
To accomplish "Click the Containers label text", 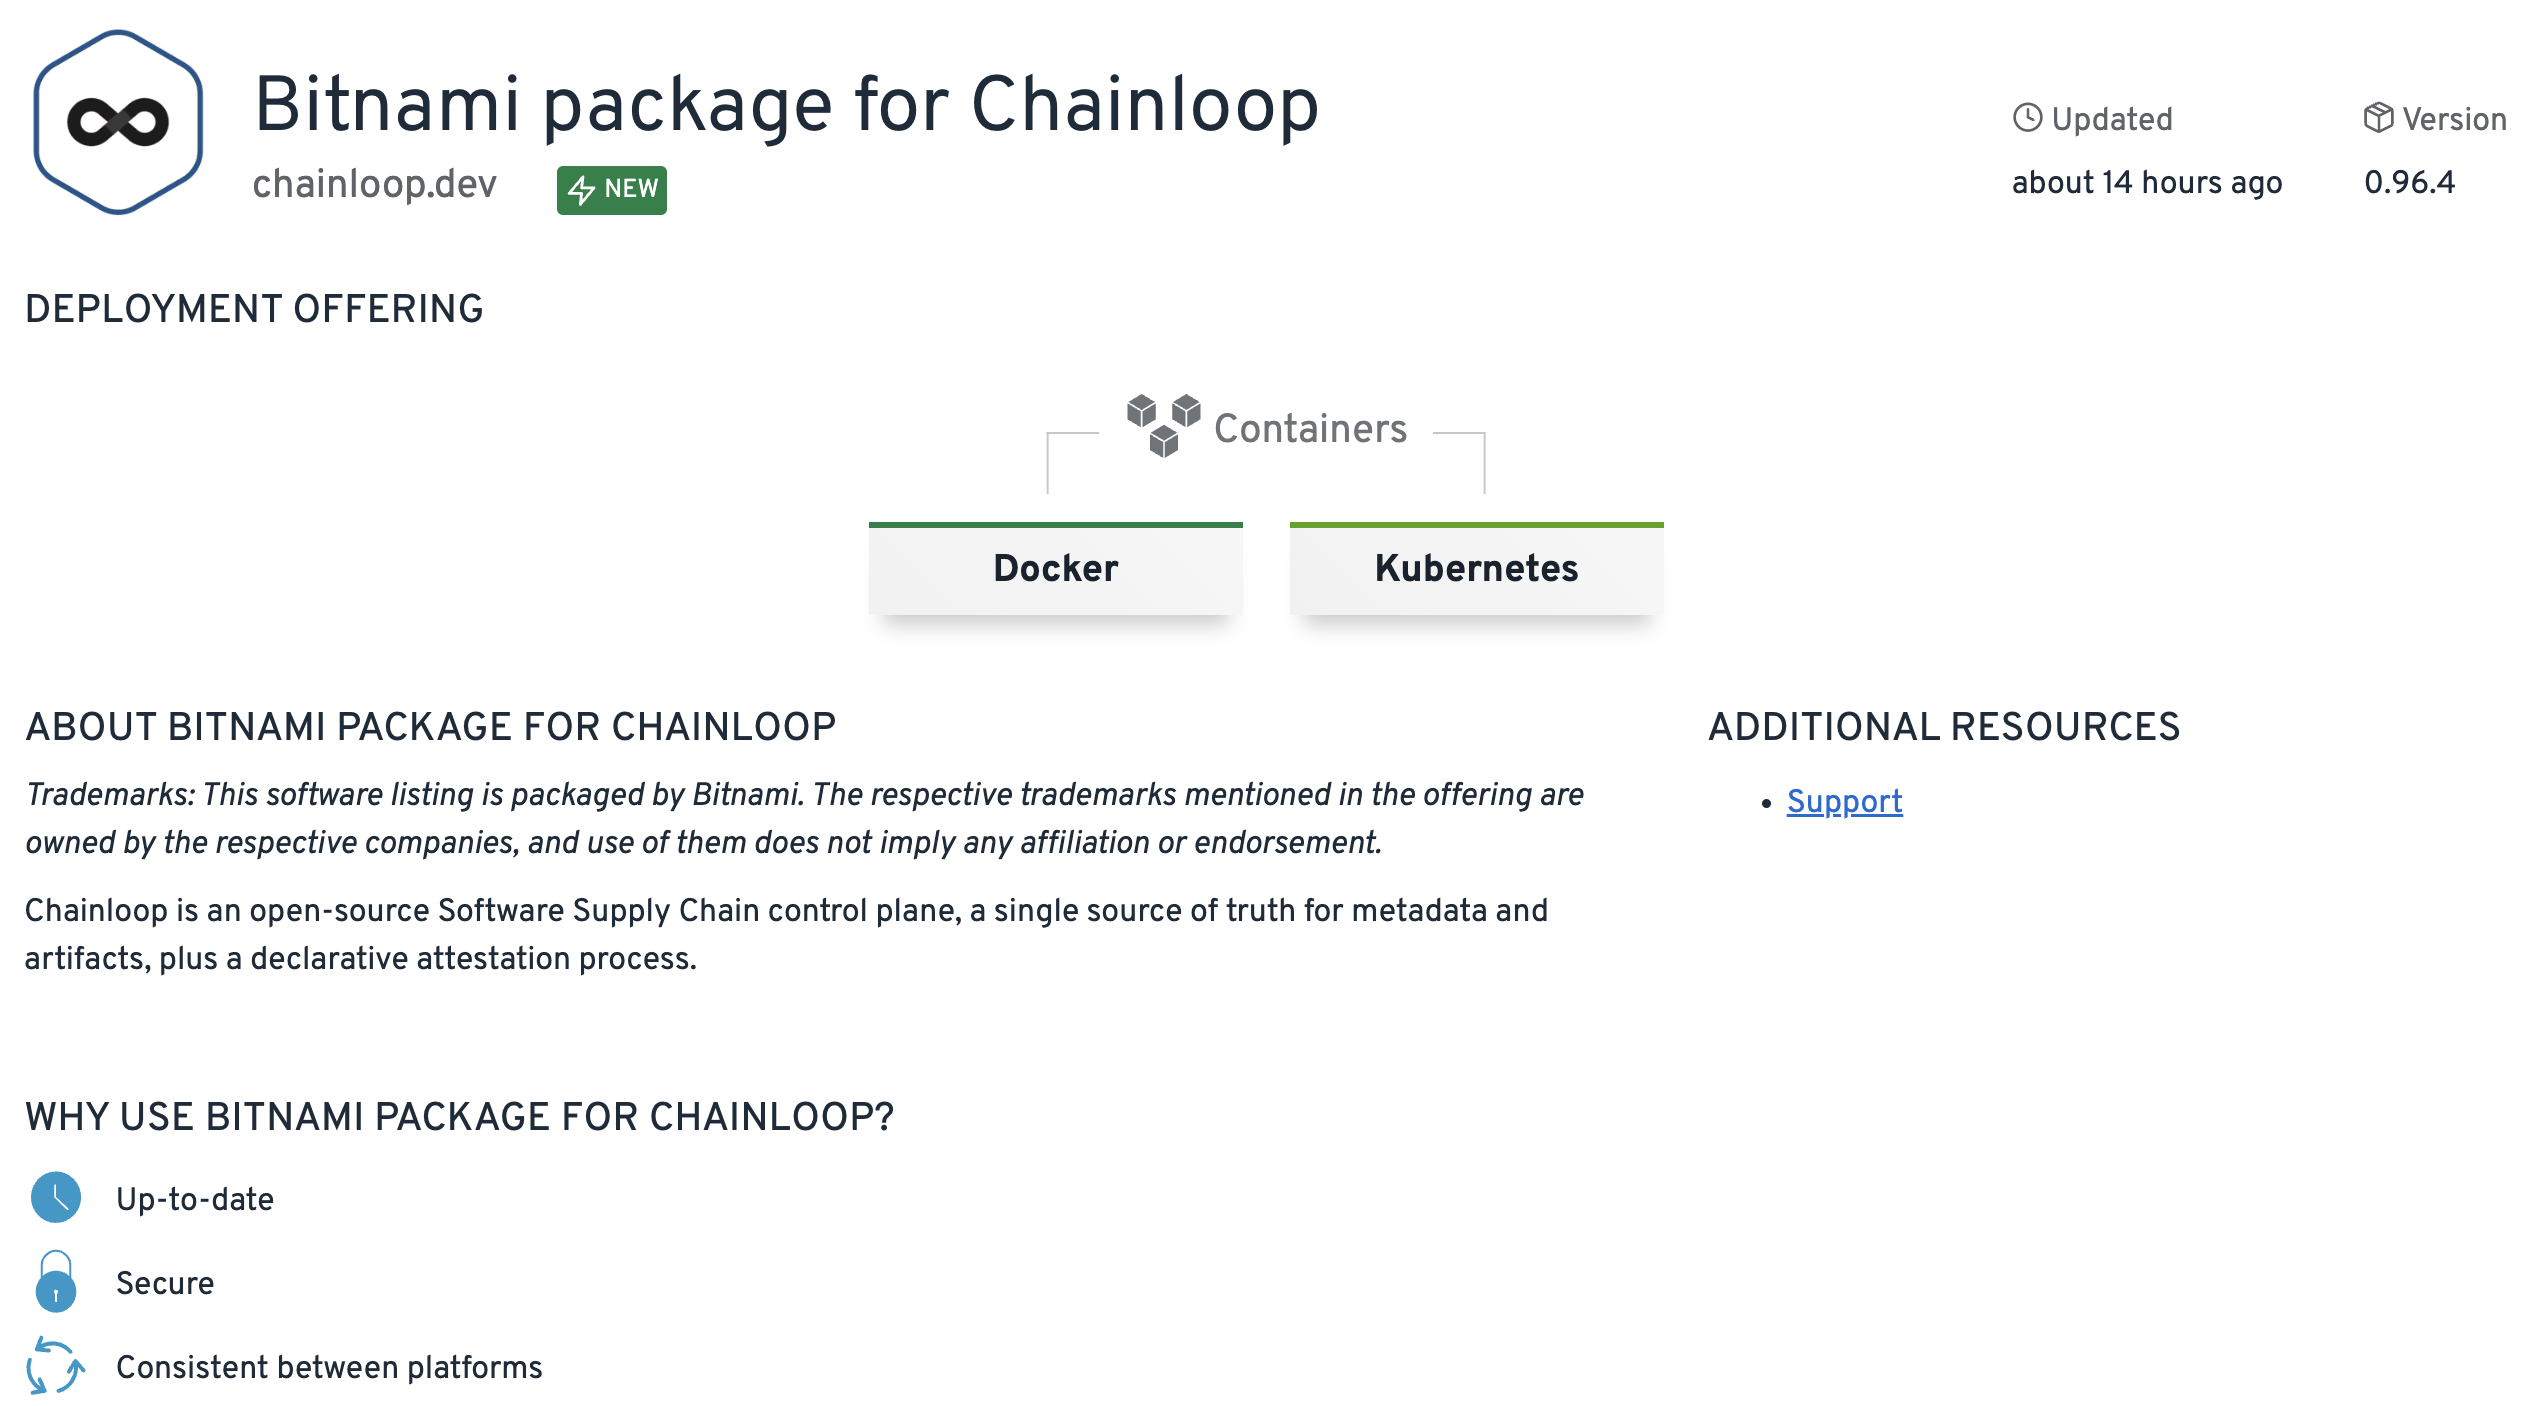I will (x=1310, y=428).
